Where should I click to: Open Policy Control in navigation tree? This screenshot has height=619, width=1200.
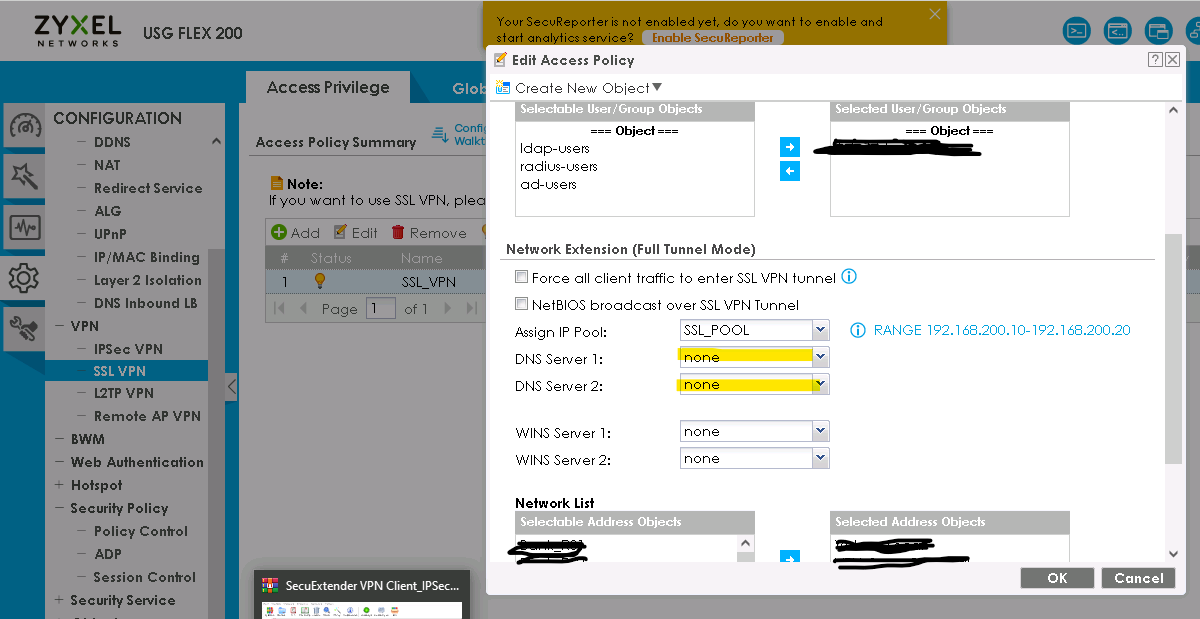[140, 531]
